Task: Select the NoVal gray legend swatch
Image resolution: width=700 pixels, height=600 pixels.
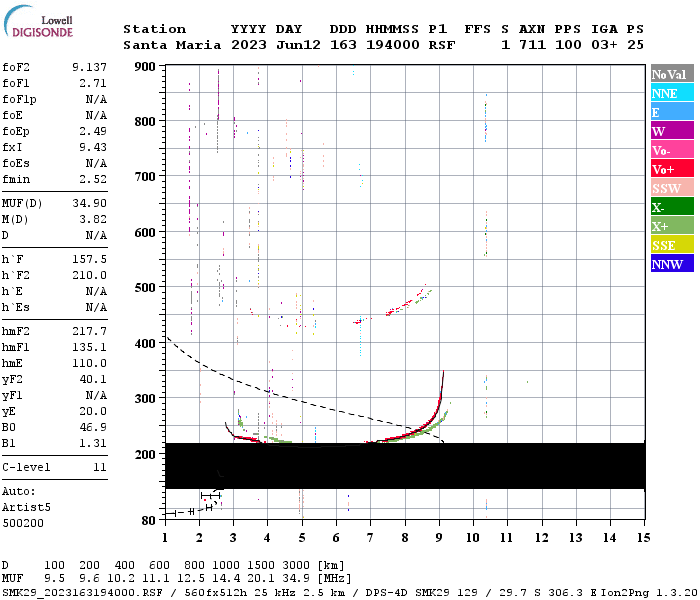Action: (x=672, y=74)
